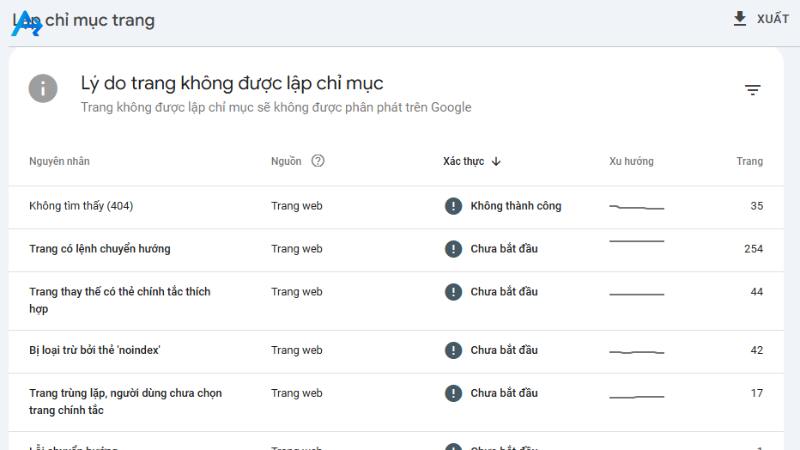
Task: Click the chỉ mục trang page title
Action: pos(99,20)
